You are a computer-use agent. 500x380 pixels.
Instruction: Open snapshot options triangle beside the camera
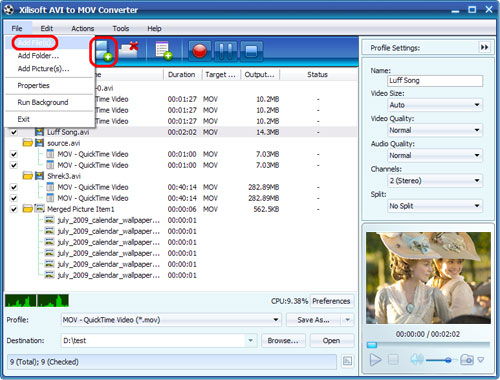pyautogui.click(x=481, y=360)
